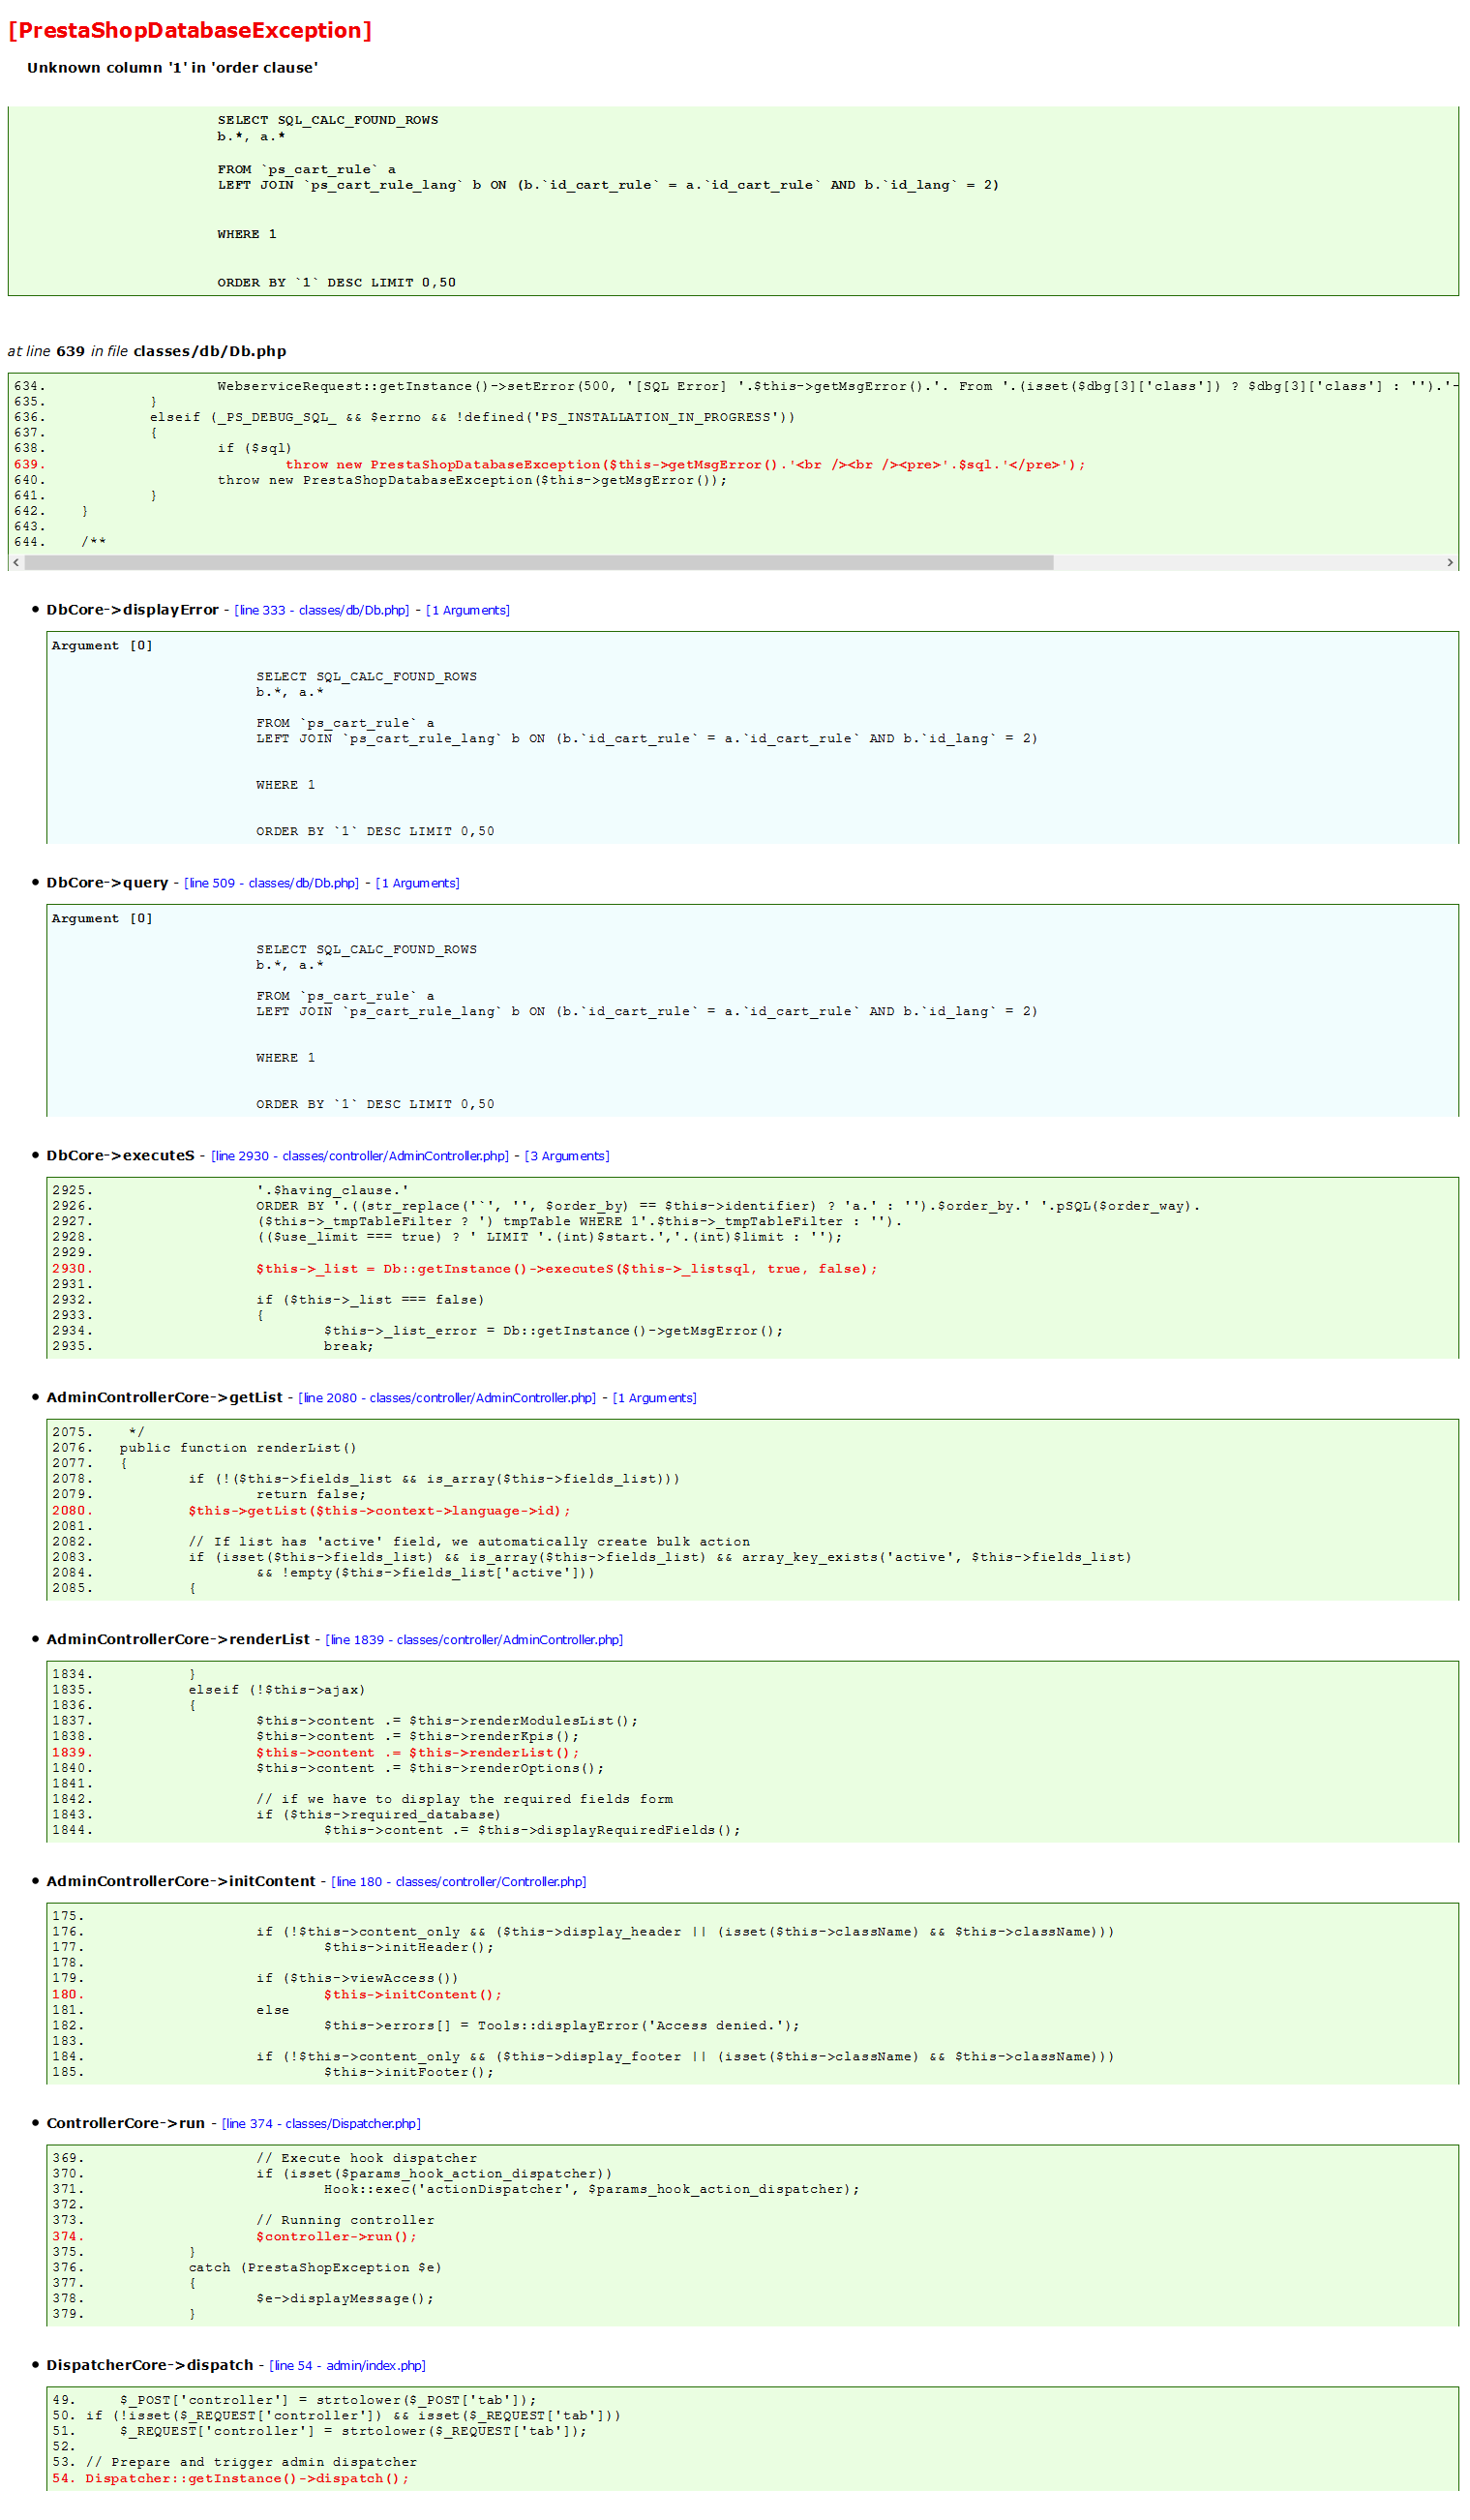Click red line 374 '$controller->run();'
The image size is (1470, 2520).
[336, 2237]
